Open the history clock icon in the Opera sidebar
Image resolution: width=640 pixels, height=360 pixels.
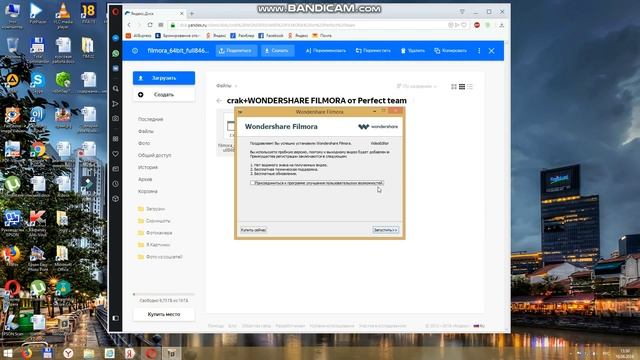tap(116, 184)
